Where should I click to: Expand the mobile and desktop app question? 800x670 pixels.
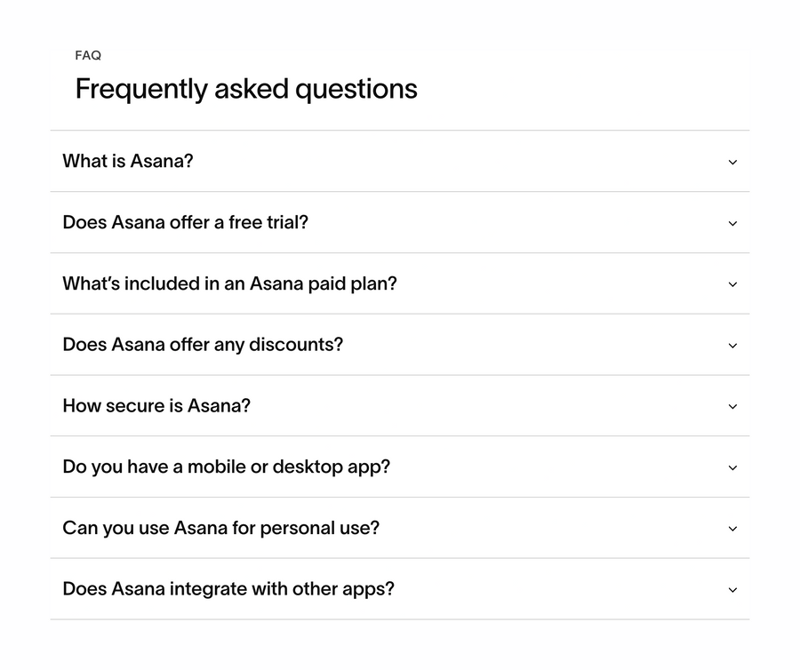220,468
